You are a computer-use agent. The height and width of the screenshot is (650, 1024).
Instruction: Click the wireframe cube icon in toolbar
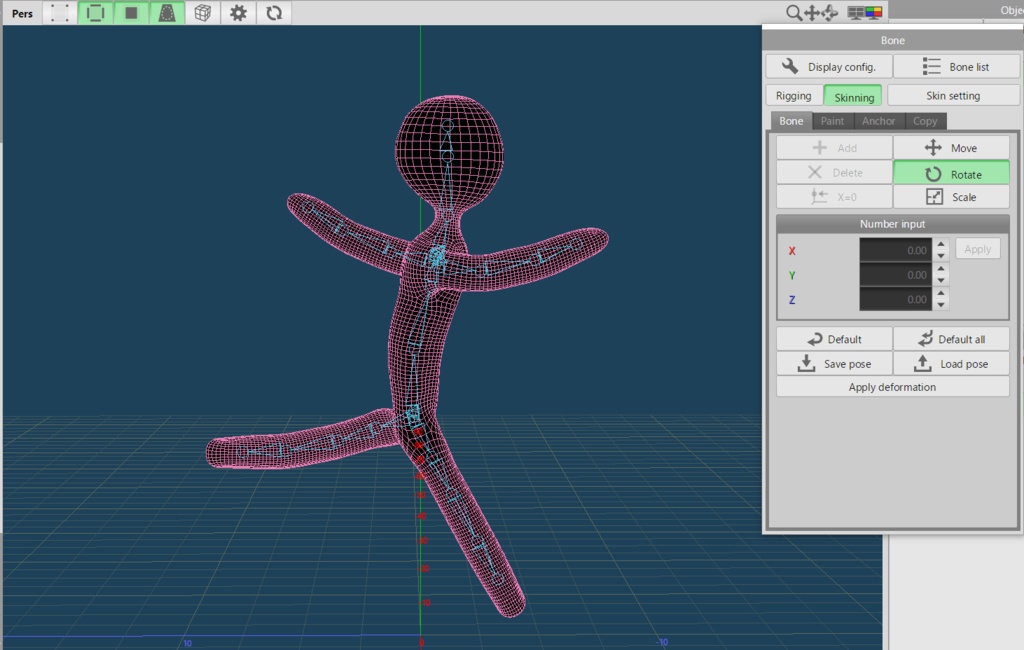tap(203, 13)
